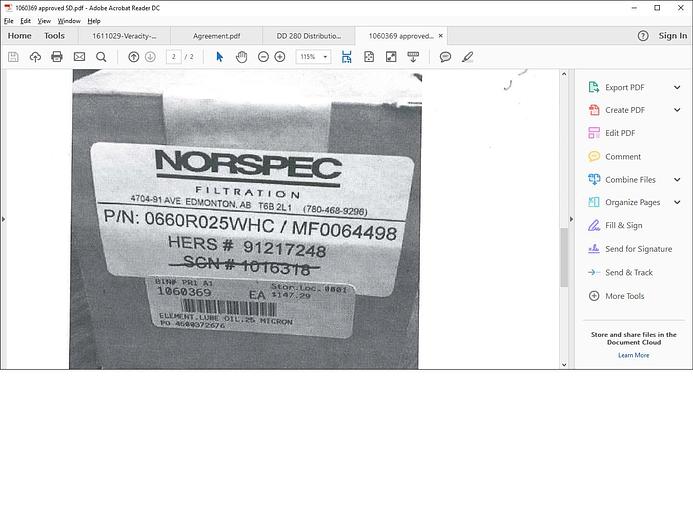
Task: Add a sticky note comment
Action: [445, 57]
